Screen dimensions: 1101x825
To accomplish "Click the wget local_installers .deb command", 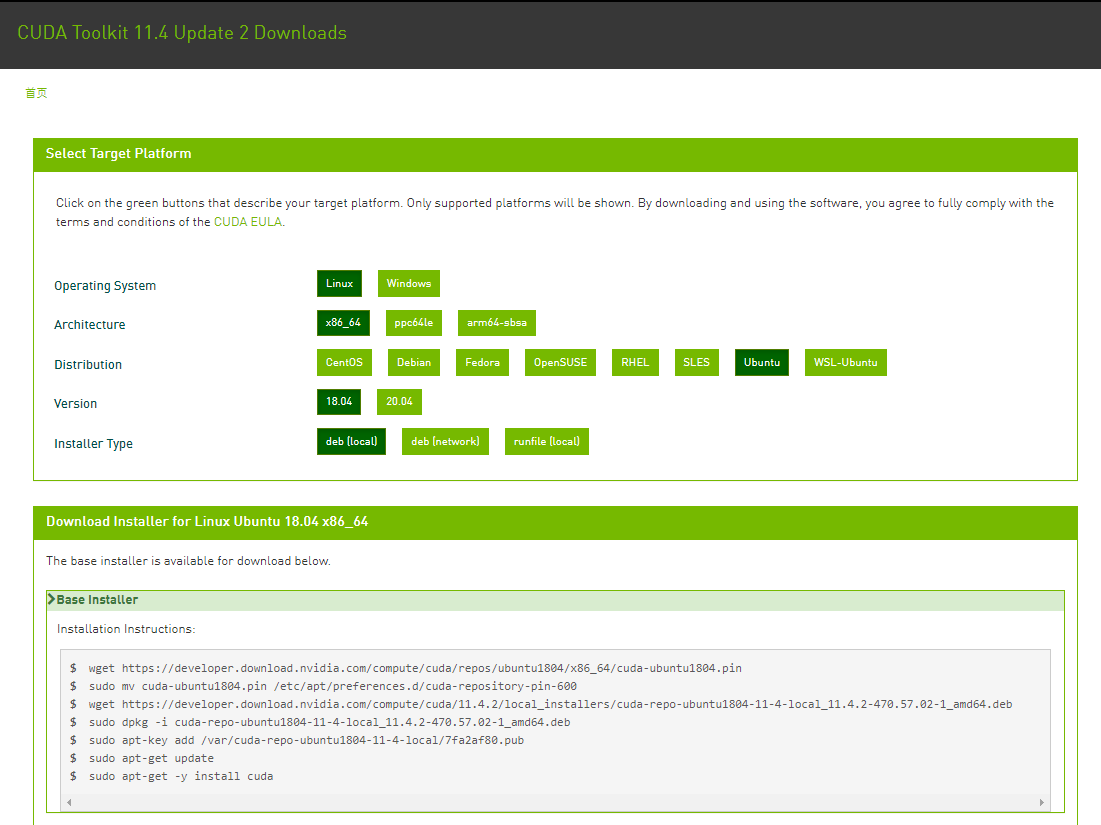I will [550, 704].
